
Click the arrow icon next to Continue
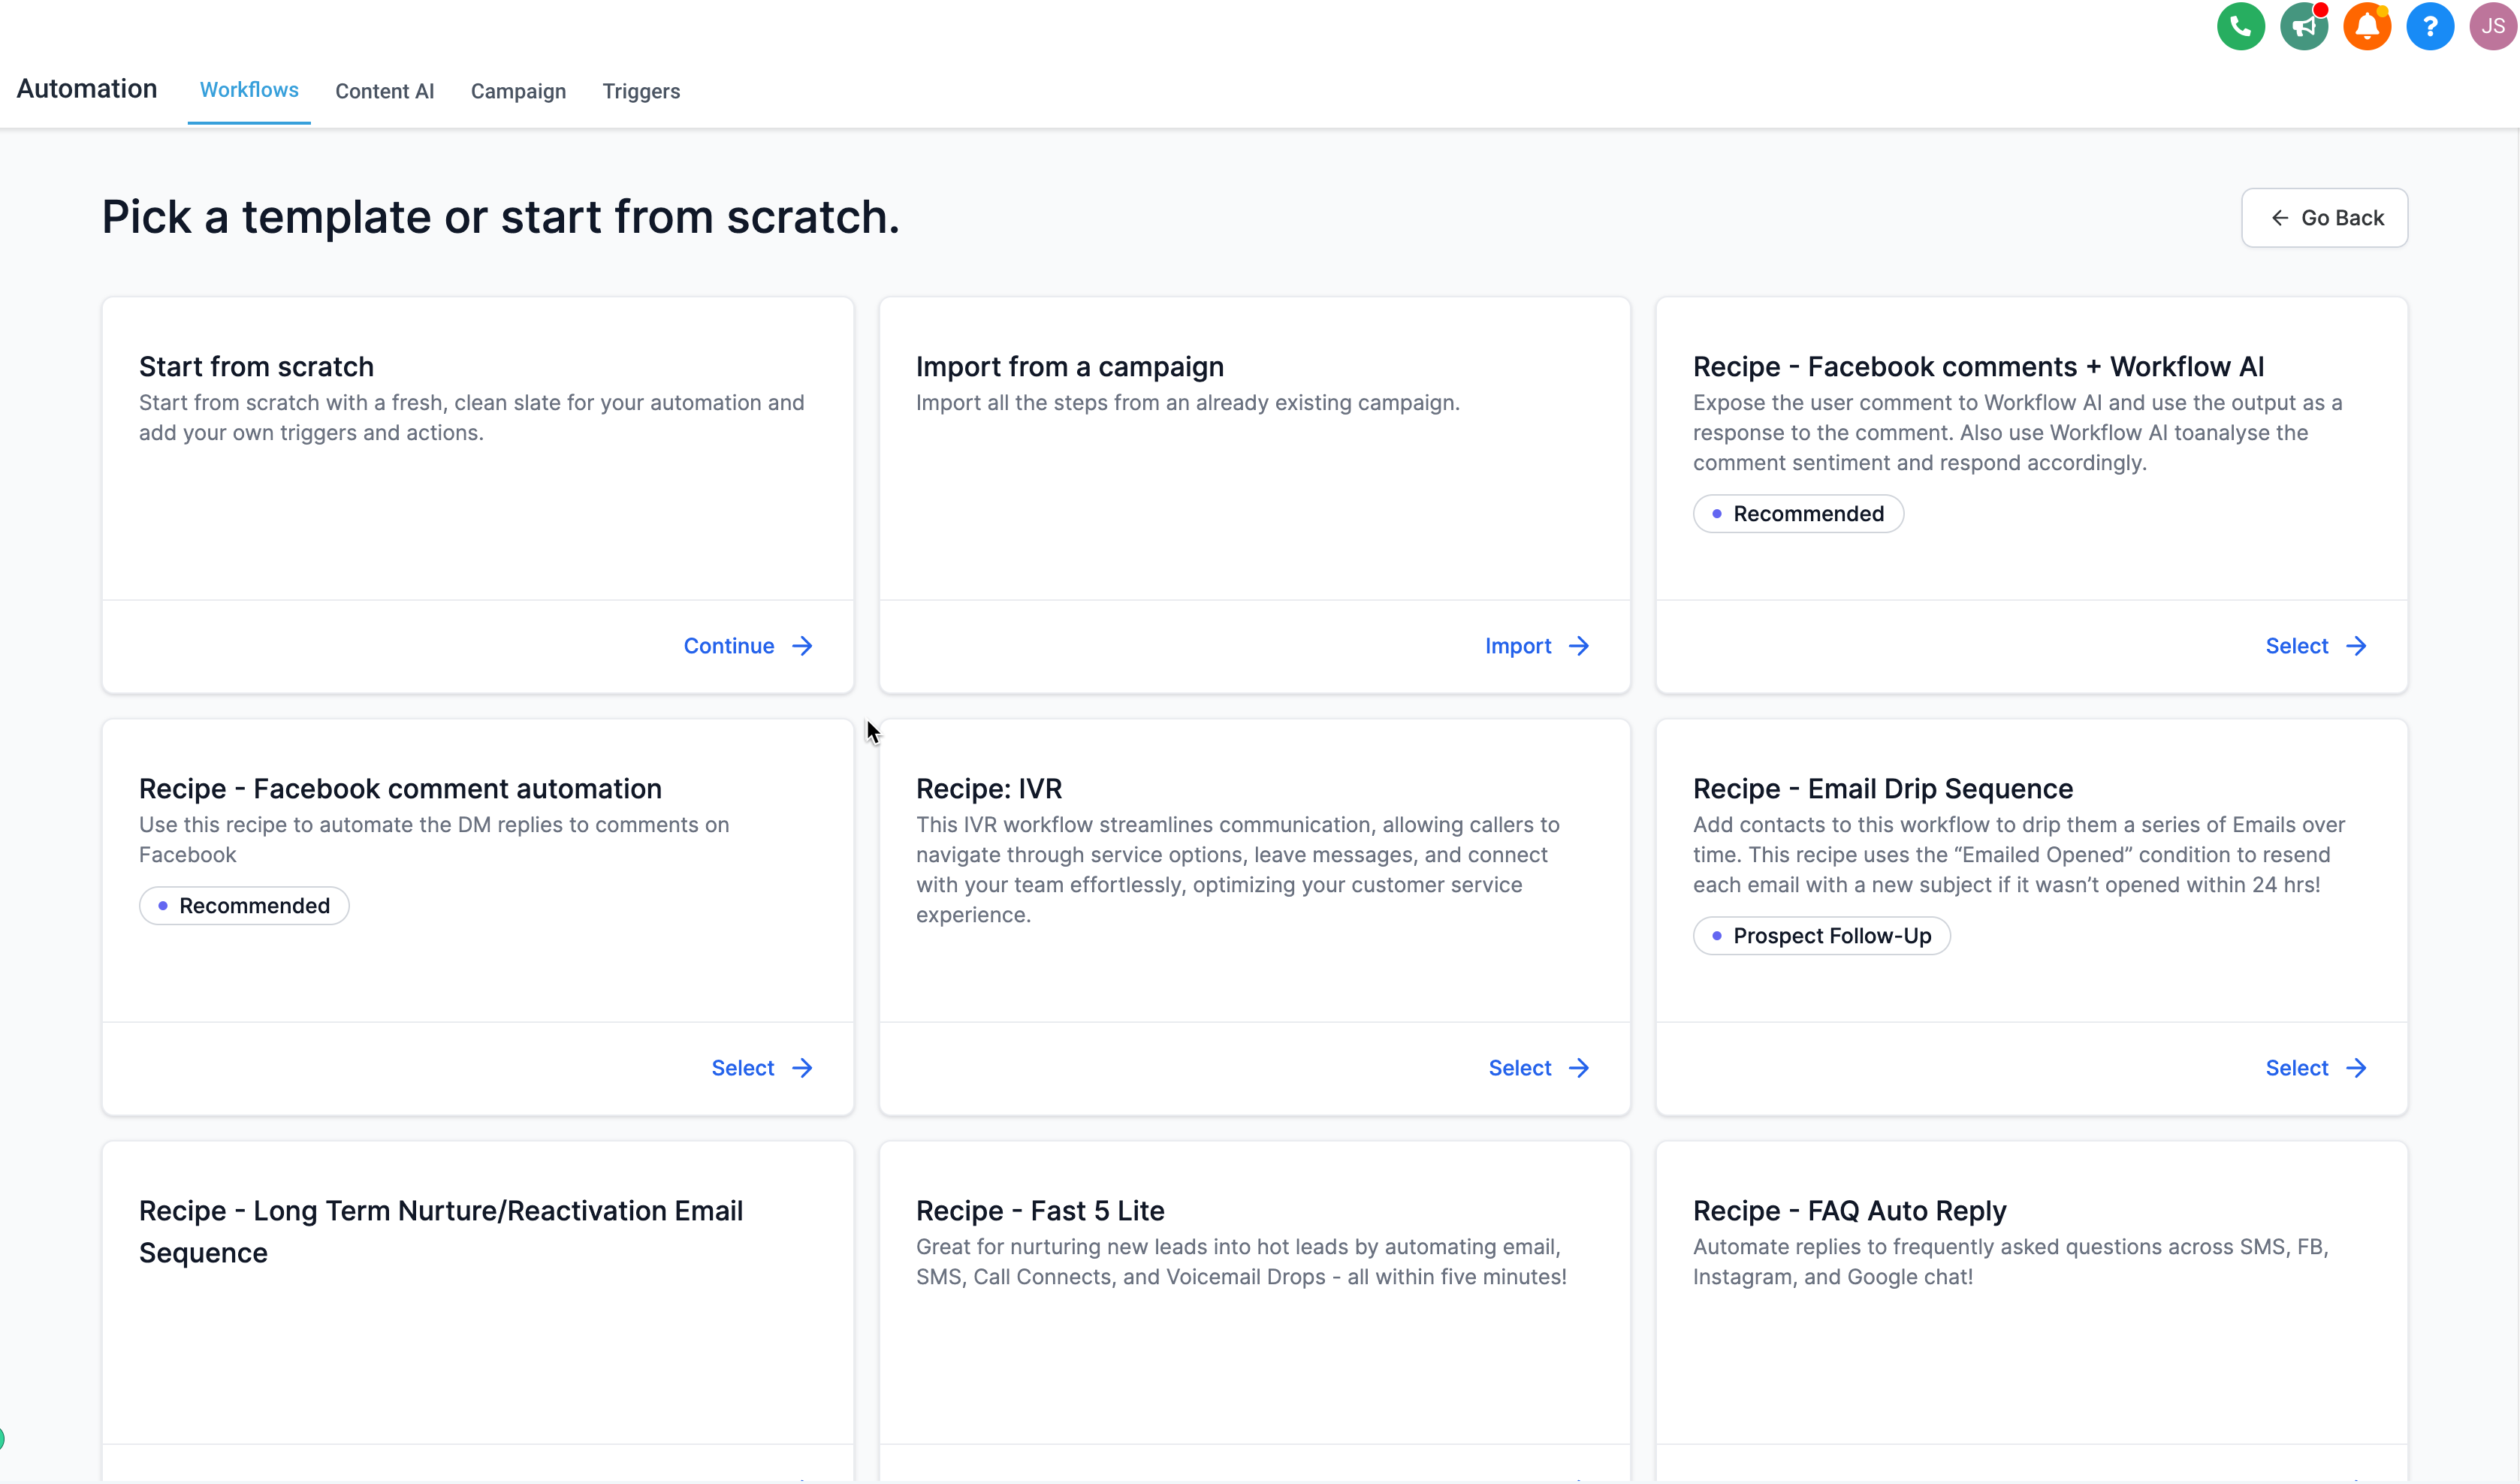coord(804,646)
